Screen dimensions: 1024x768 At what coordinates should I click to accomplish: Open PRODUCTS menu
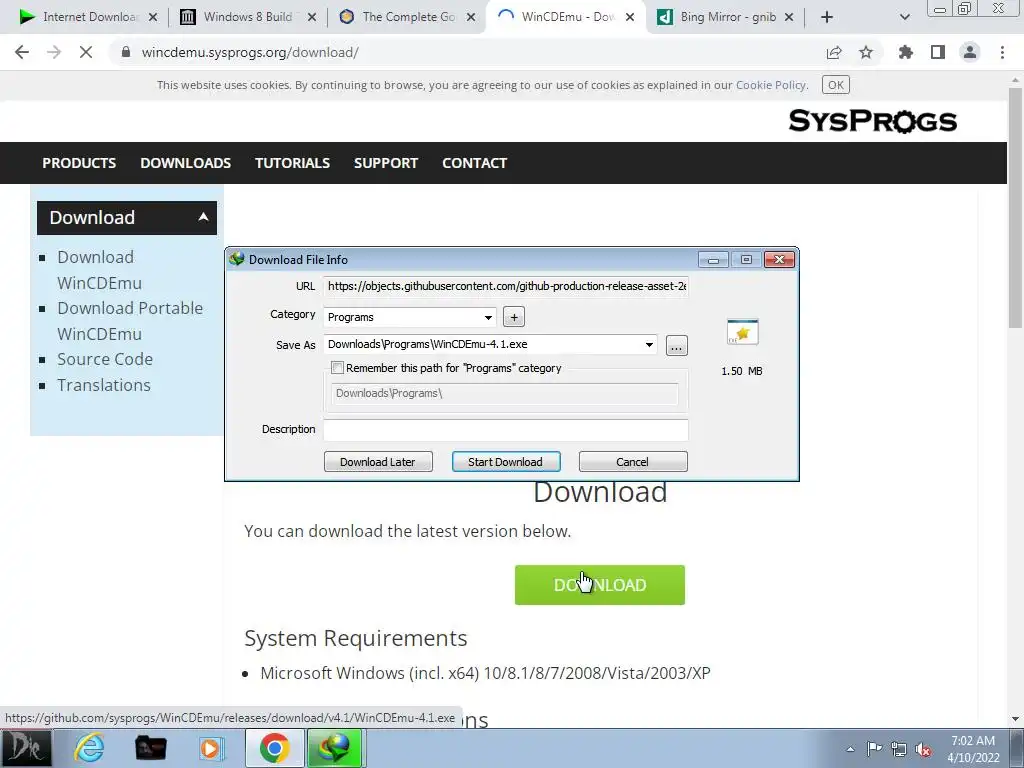(x=79, y=163)
